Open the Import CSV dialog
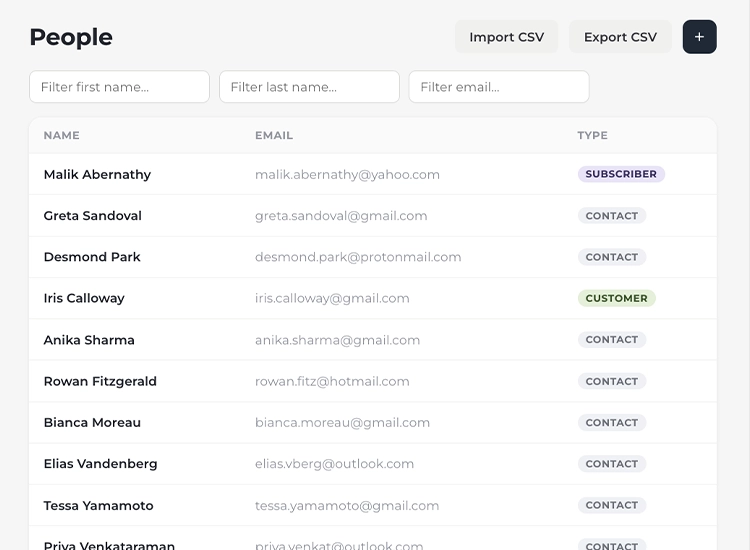This screenshot has height=550, width=750. [507, 37]
